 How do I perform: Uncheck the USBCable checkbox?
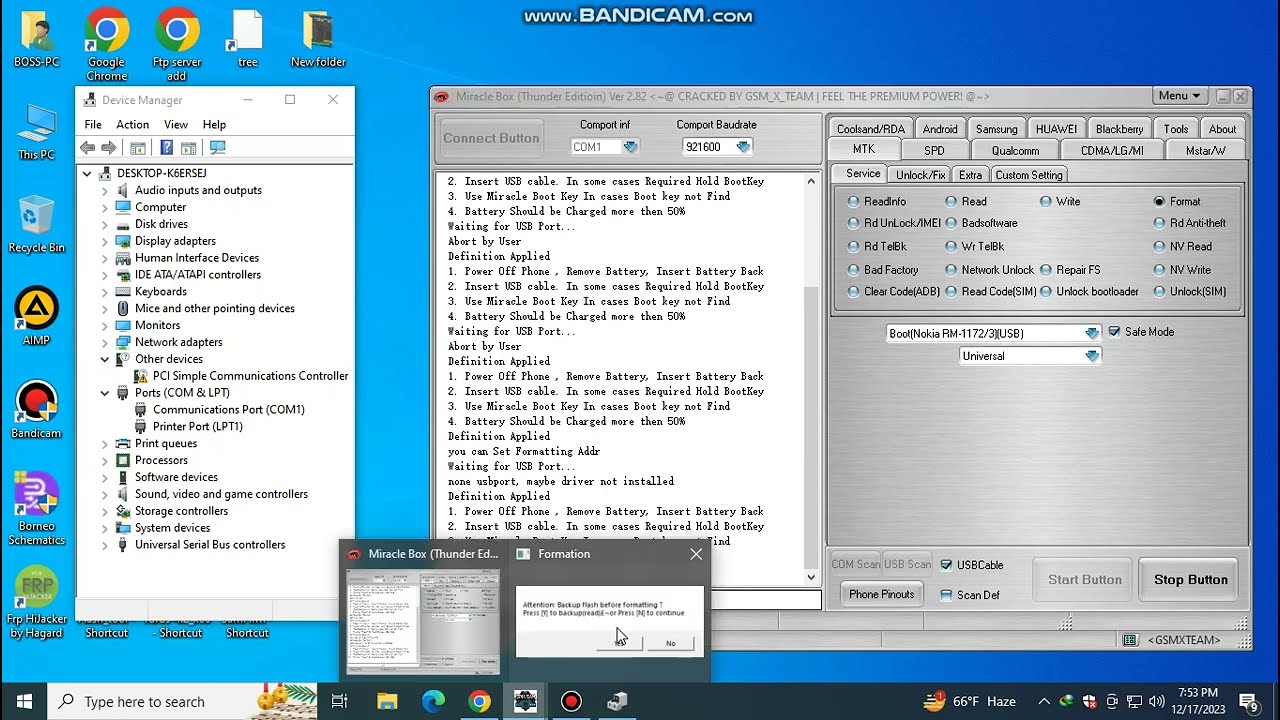coord(946,565)
